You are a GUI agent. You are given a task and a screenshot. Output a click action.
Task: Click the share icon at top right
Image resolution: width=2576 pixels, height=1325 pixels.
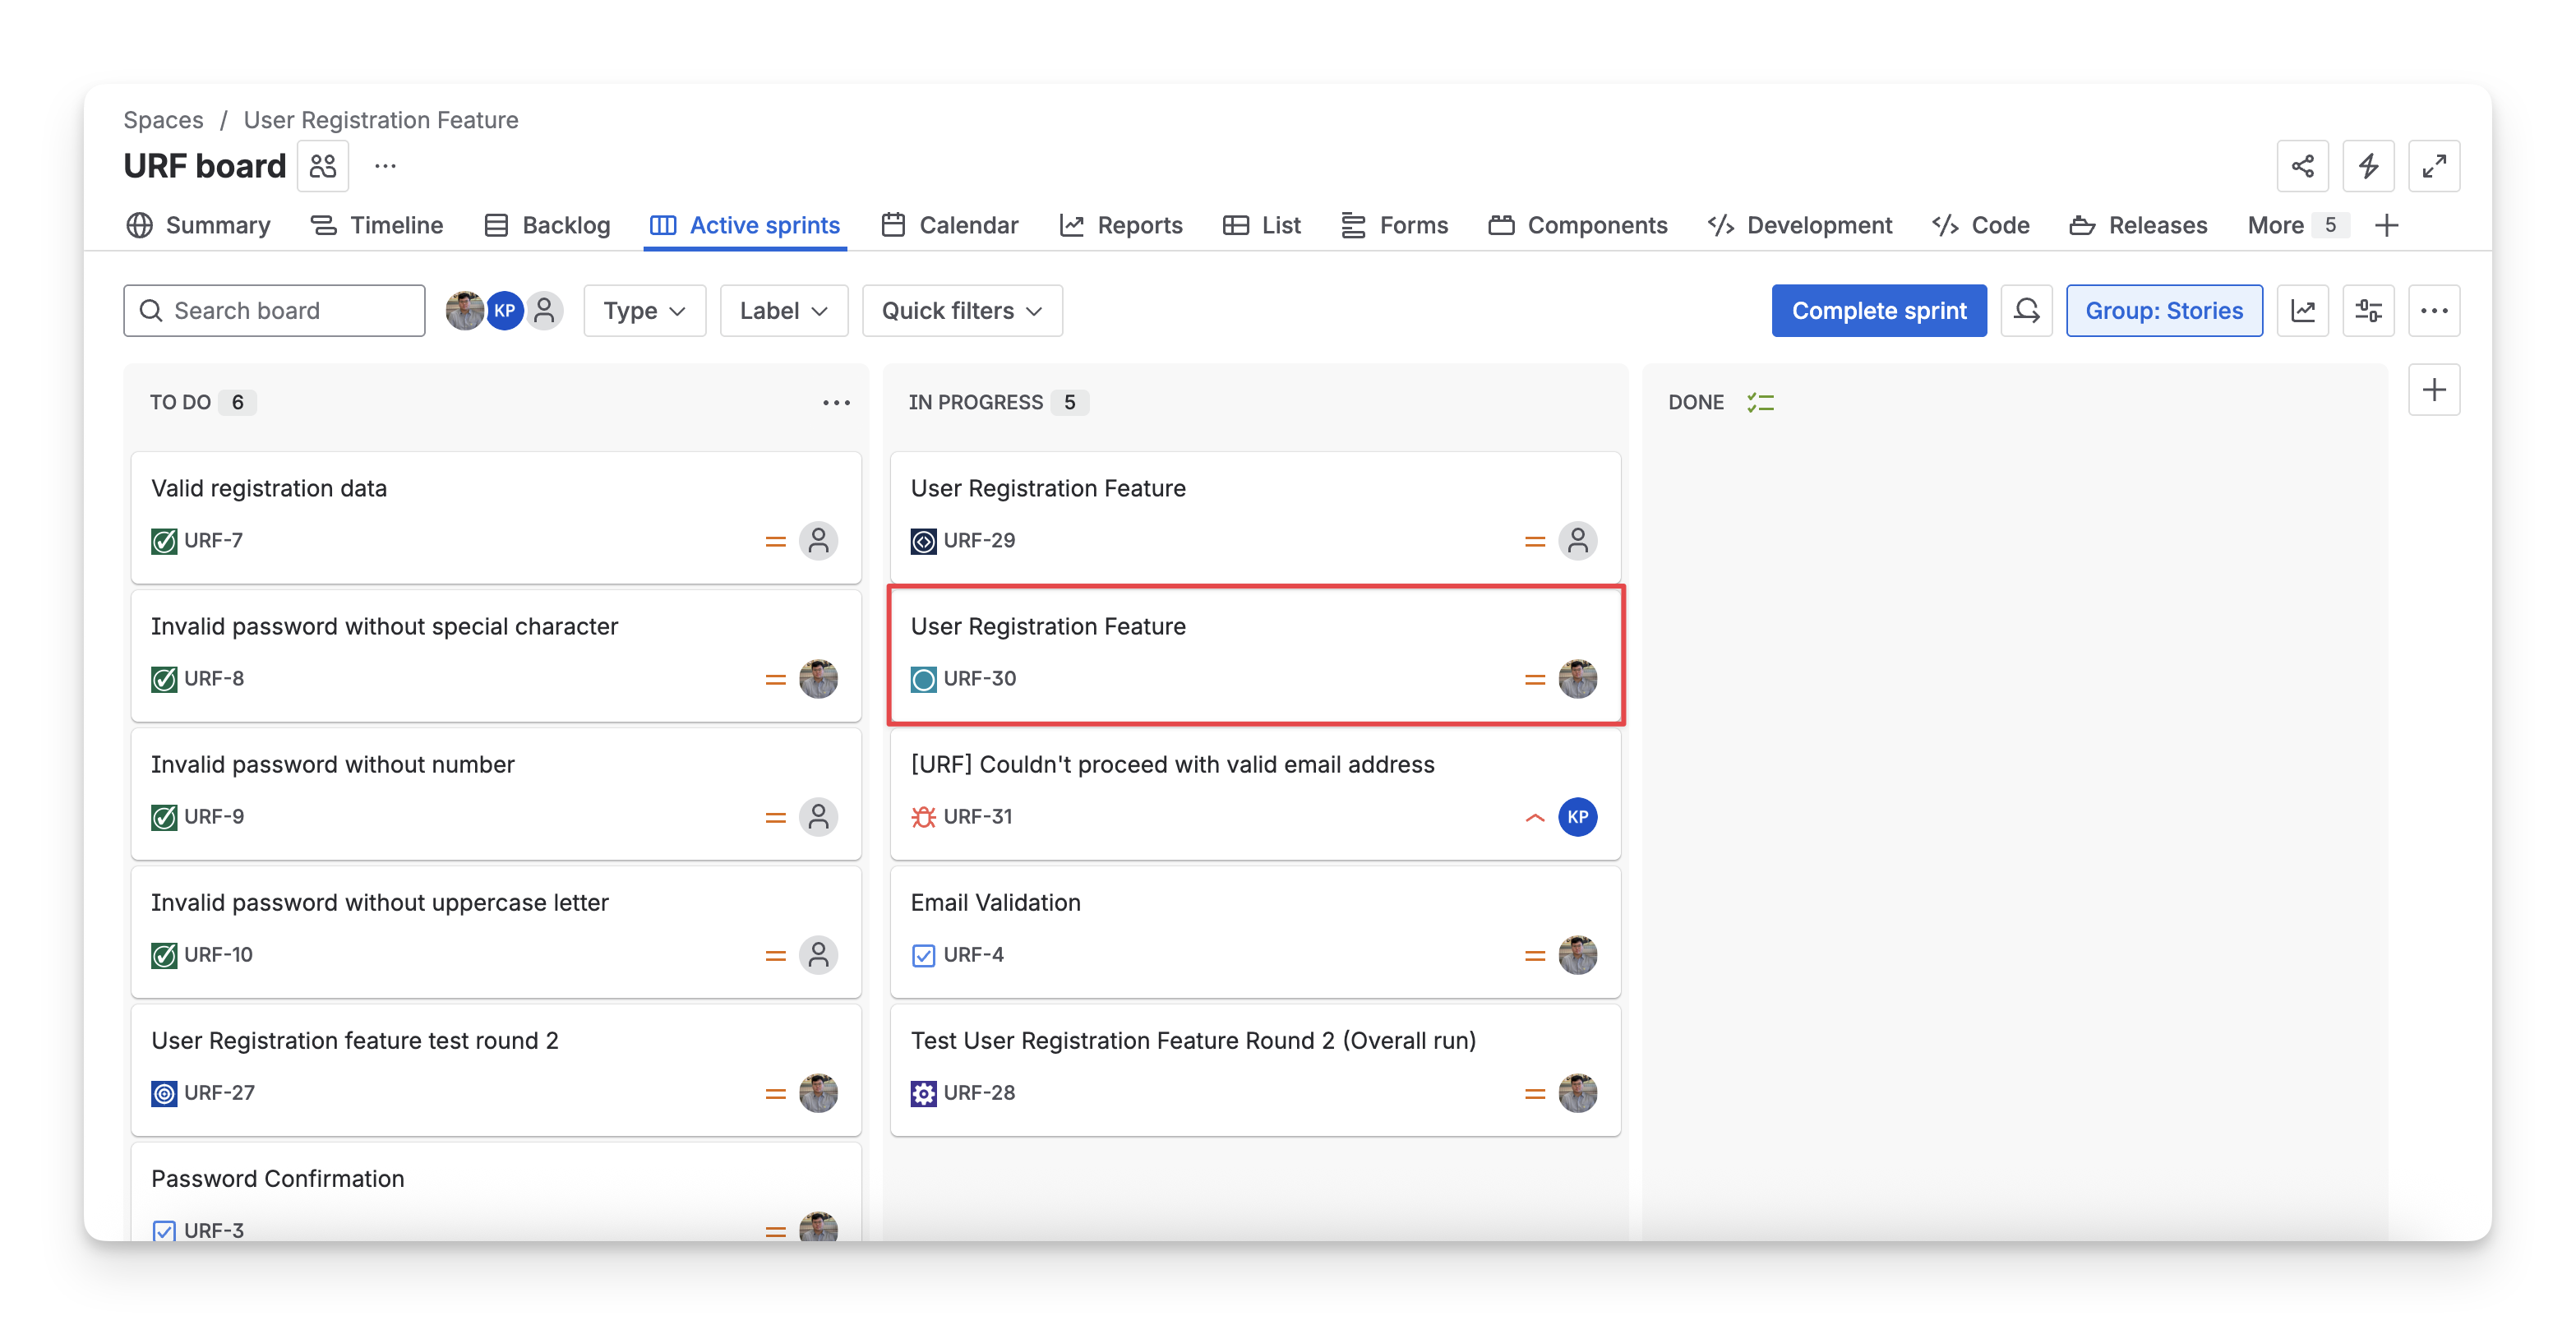2302,166
